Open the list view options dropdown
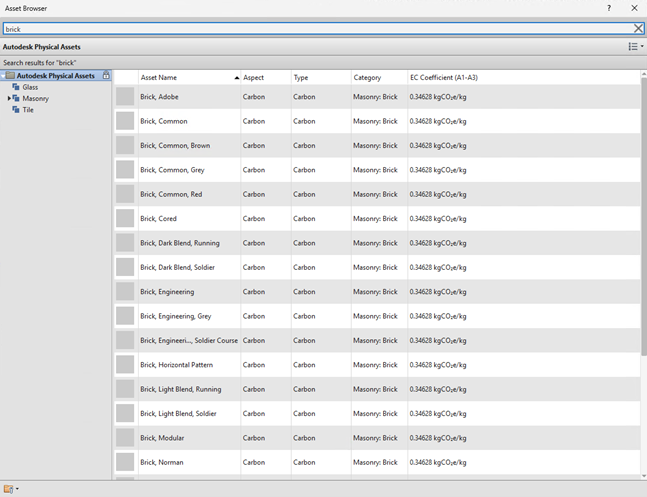 point(635,46)
